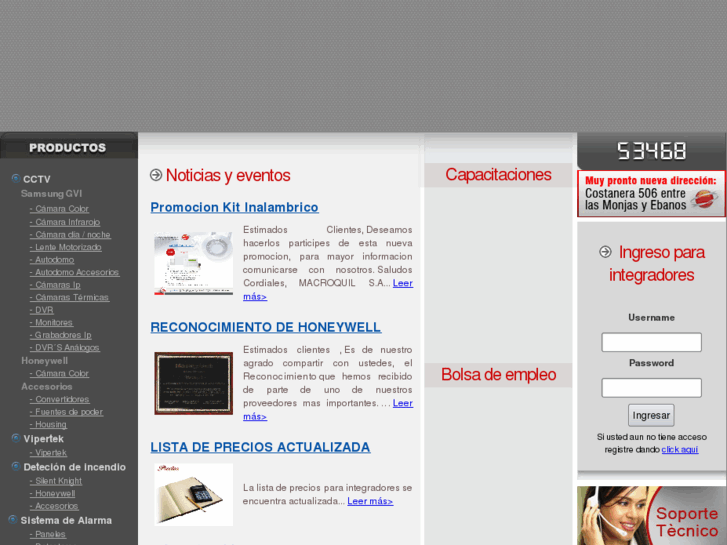The image size is (727, 545).
Task: Click the PRODUCTOS sidebar header
Action: pos(68,148)
